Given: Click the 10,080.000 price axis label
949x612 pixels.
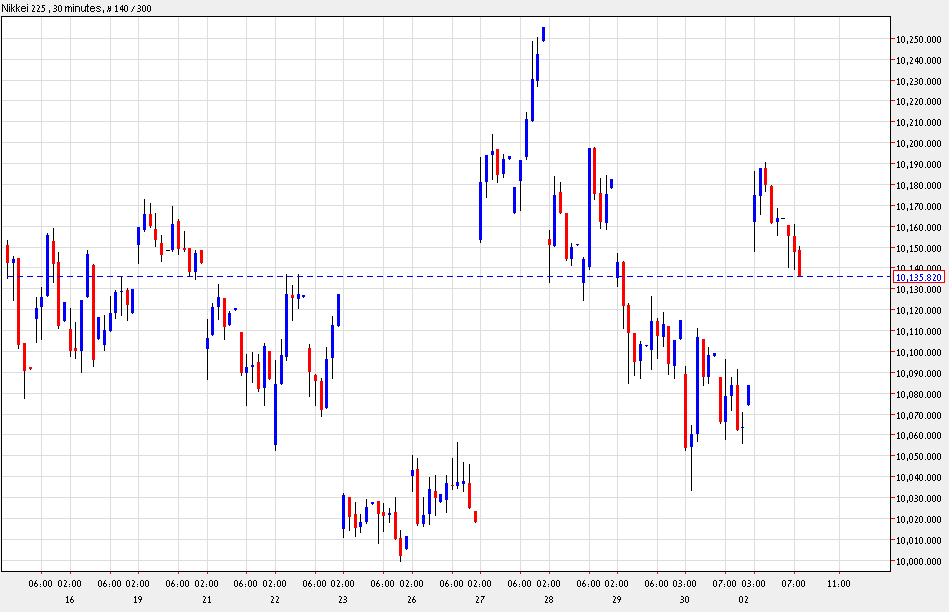Looking at the screenshot, I should (x=919, y=395).
